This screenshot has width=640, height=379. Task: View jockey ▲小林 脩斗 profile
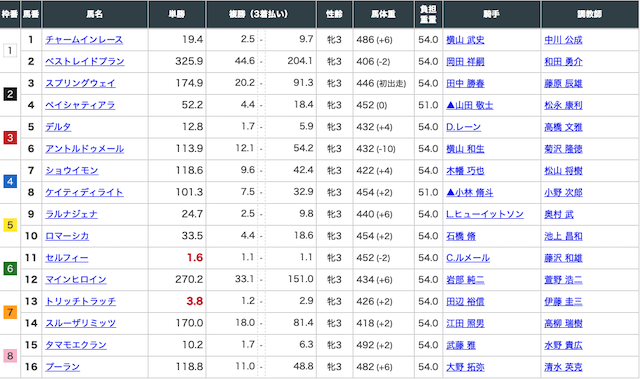[470, 193]
